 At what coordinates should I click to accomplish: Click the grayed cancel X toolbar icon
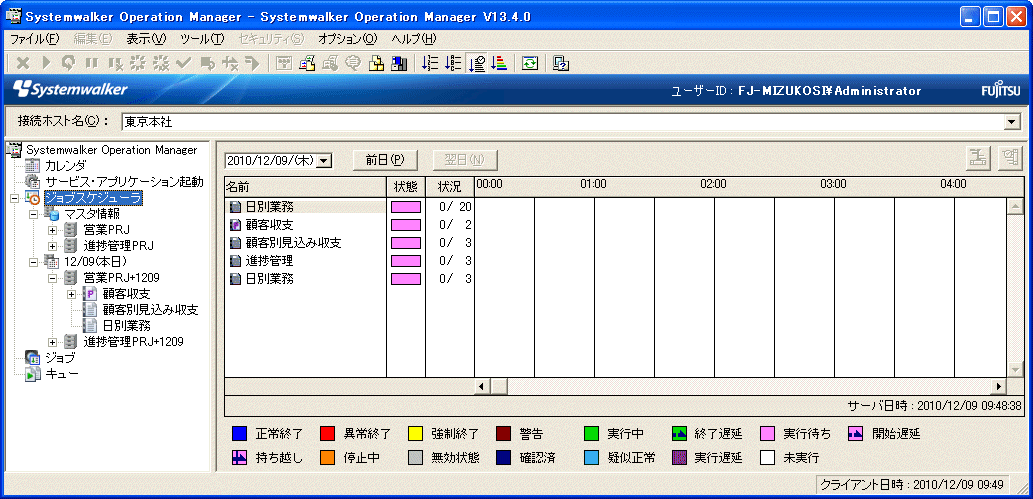23,63
